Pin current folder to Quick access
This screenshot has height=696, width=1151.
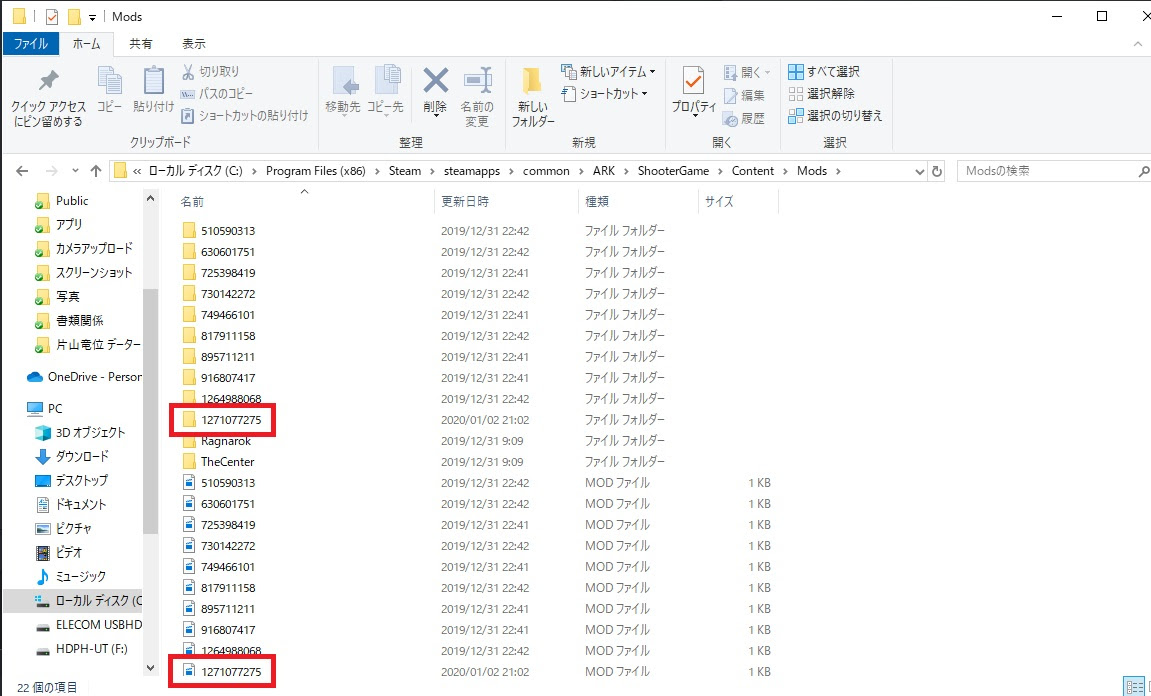tap(46, 95)
